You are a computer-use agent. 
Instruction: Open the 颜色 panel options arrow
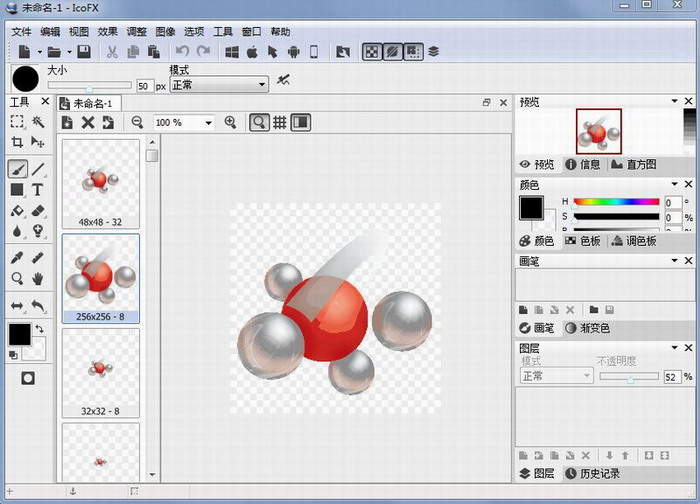tap(674, 184)
